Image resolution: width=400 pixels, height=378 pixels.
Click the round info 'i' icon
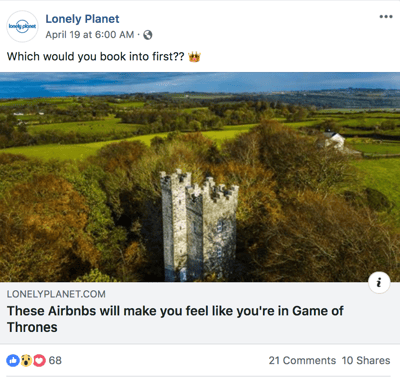tap(379, 283)
